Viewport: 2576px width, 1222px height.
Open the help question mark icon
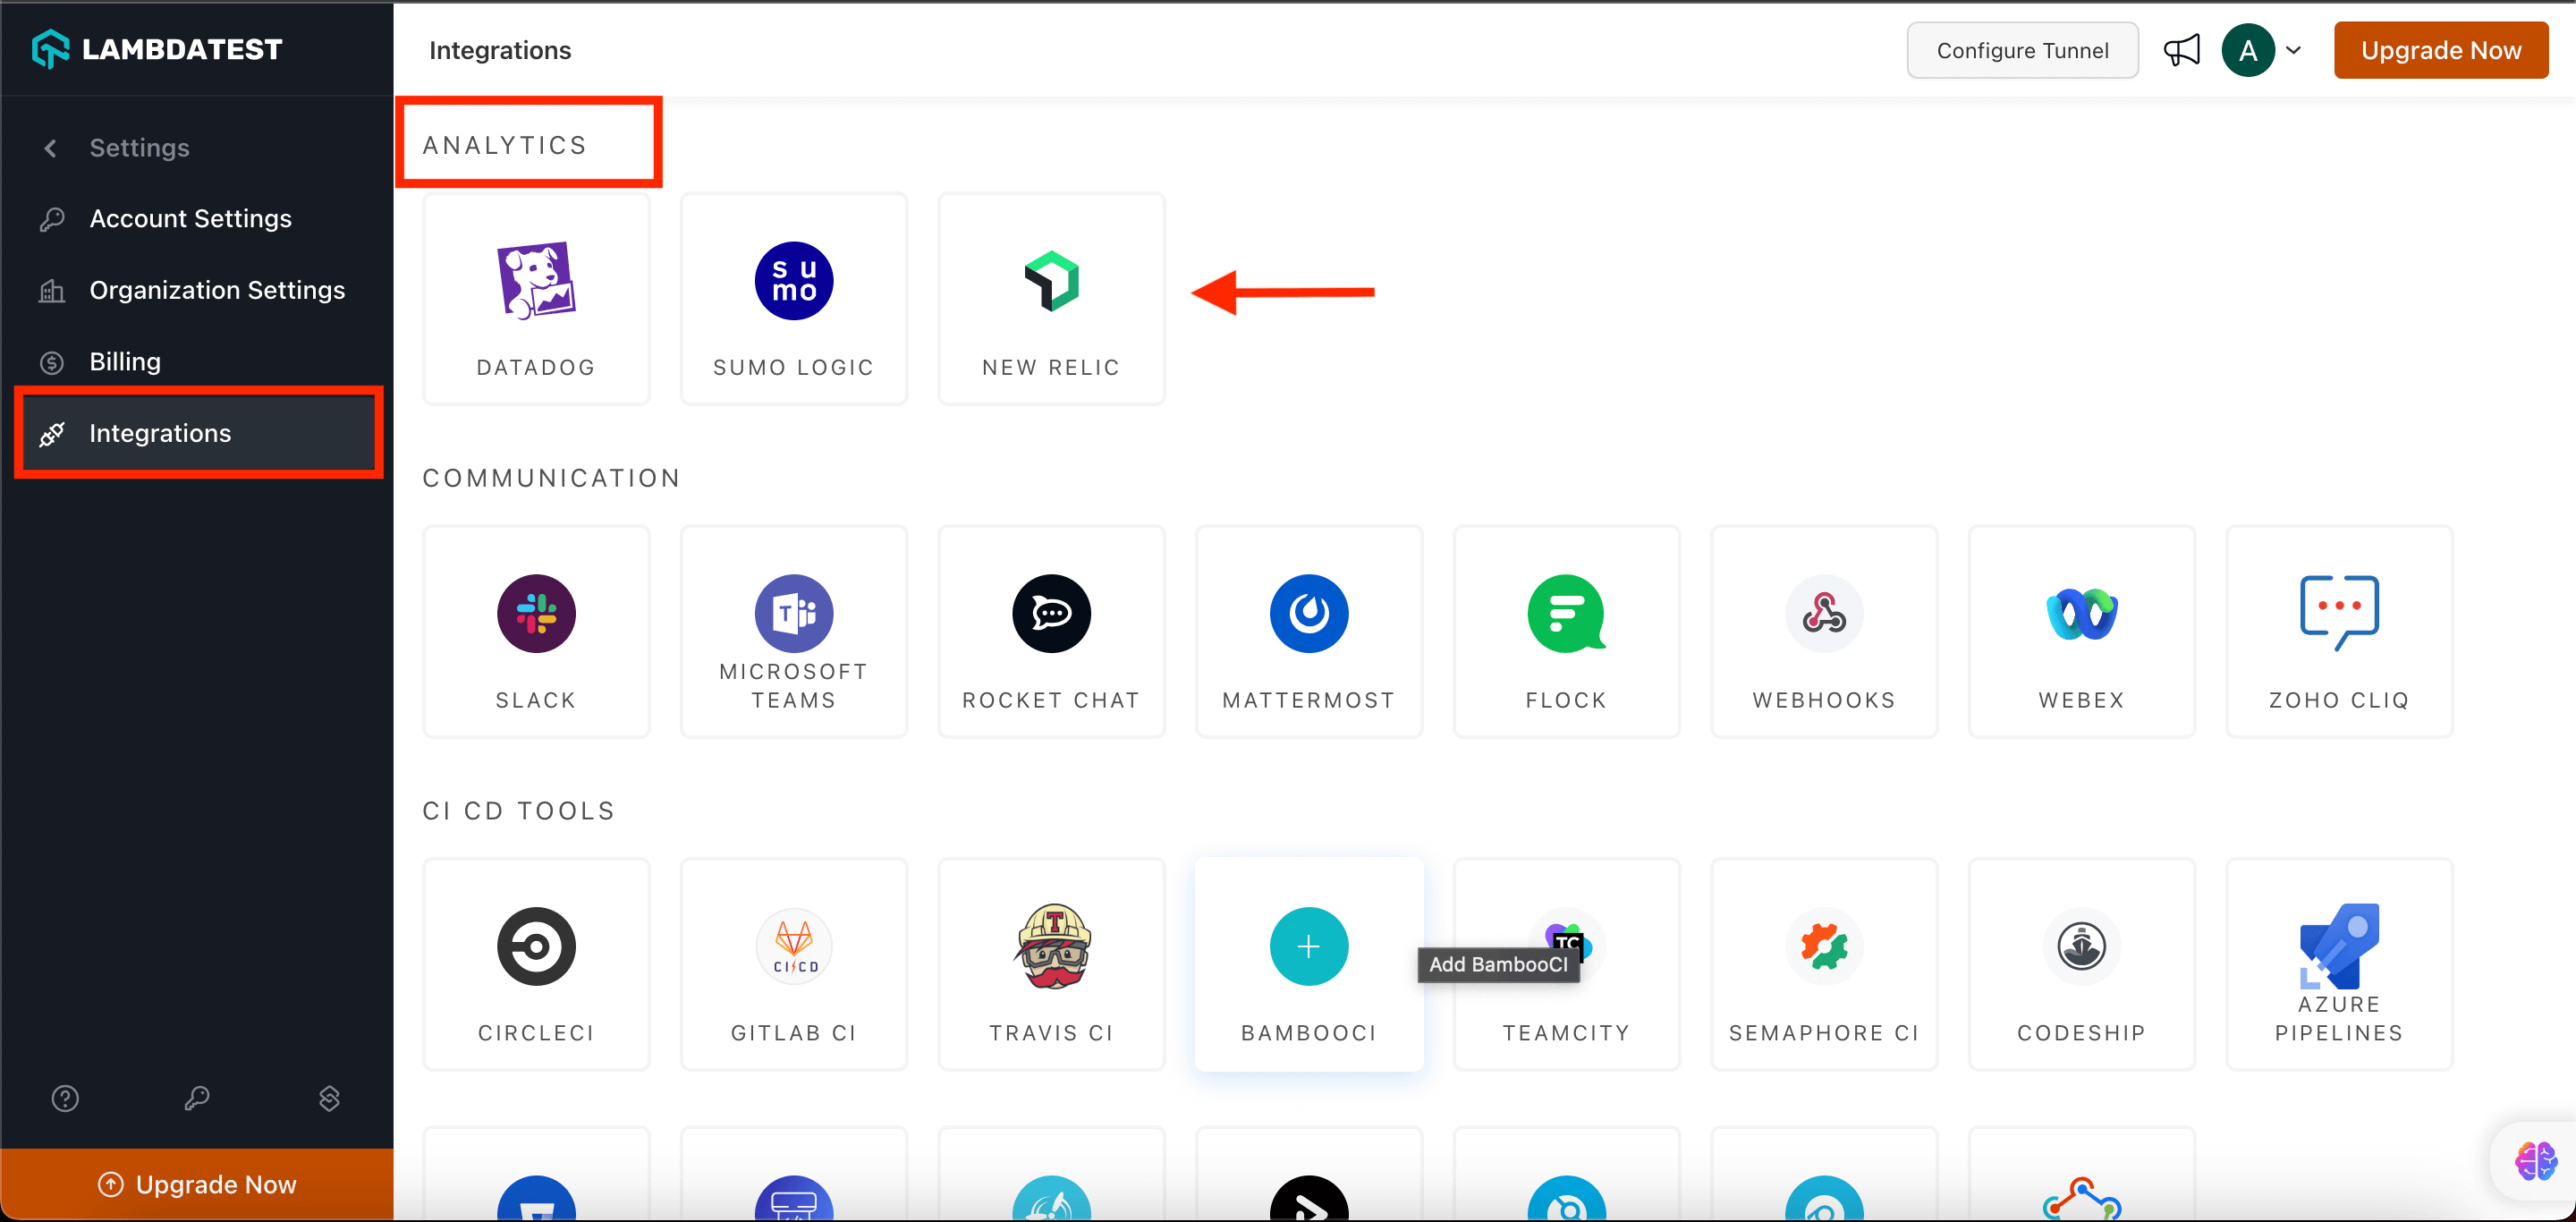coord(65,1098)
